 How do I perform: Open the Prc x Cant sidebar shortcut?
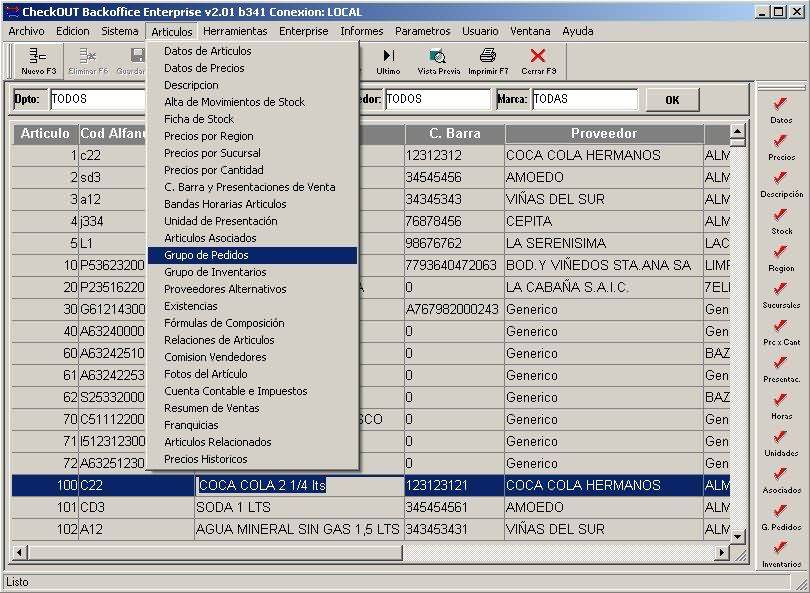[x=781, y=333]
